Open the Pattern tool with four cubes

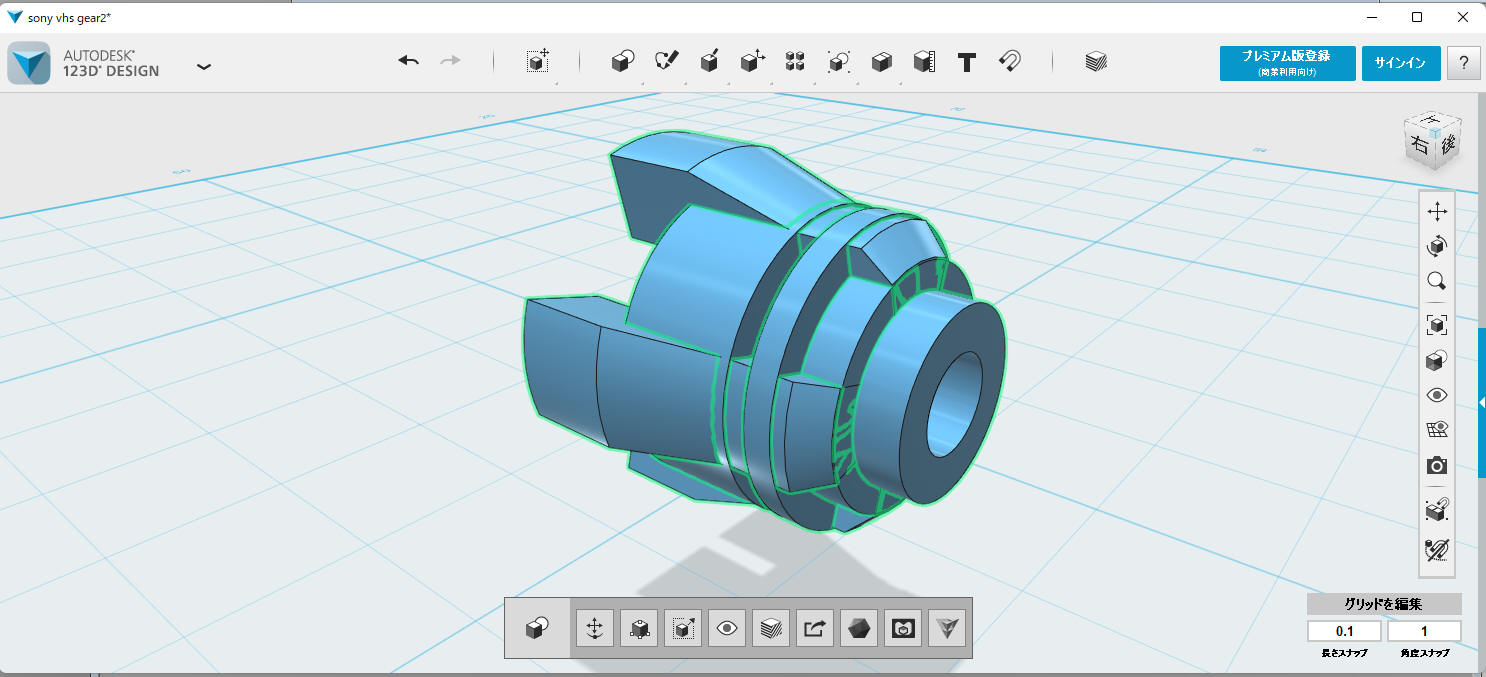[x=795, y=62]
